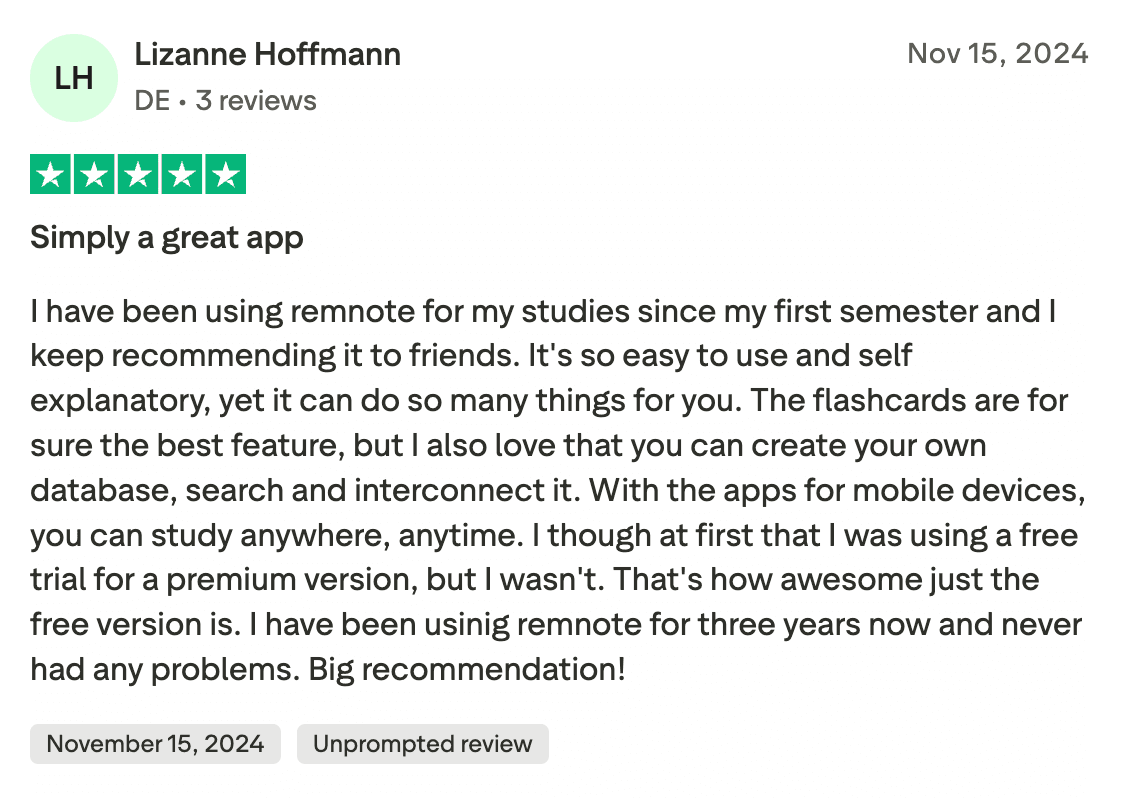Click the DE country code label
Viewport: 1140px width, 798px height.
(x=152, y=101)
